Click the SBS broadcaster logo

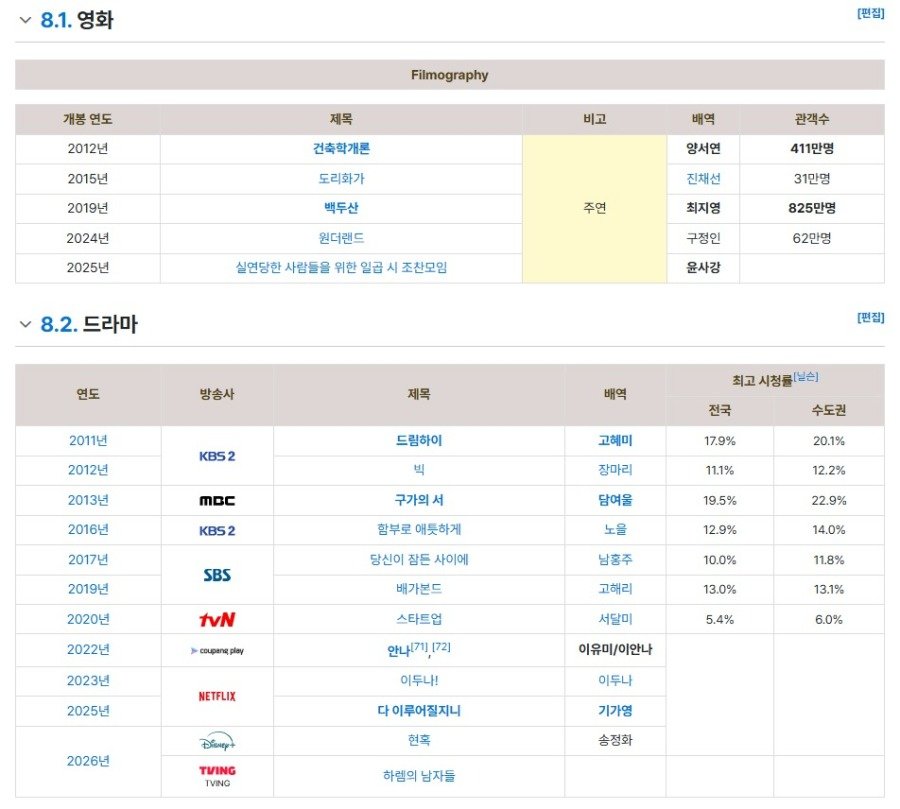click(x=217, y=575)
